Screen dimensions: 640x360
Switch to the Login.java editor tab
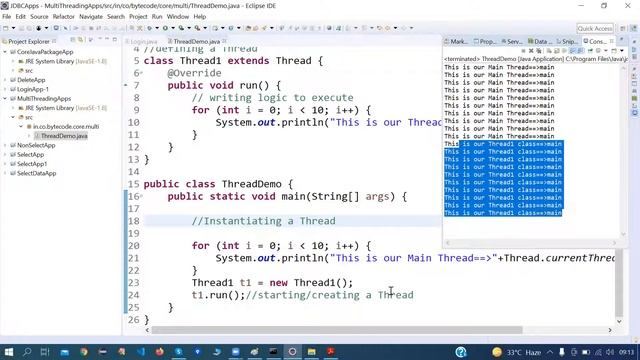(142, 42)
